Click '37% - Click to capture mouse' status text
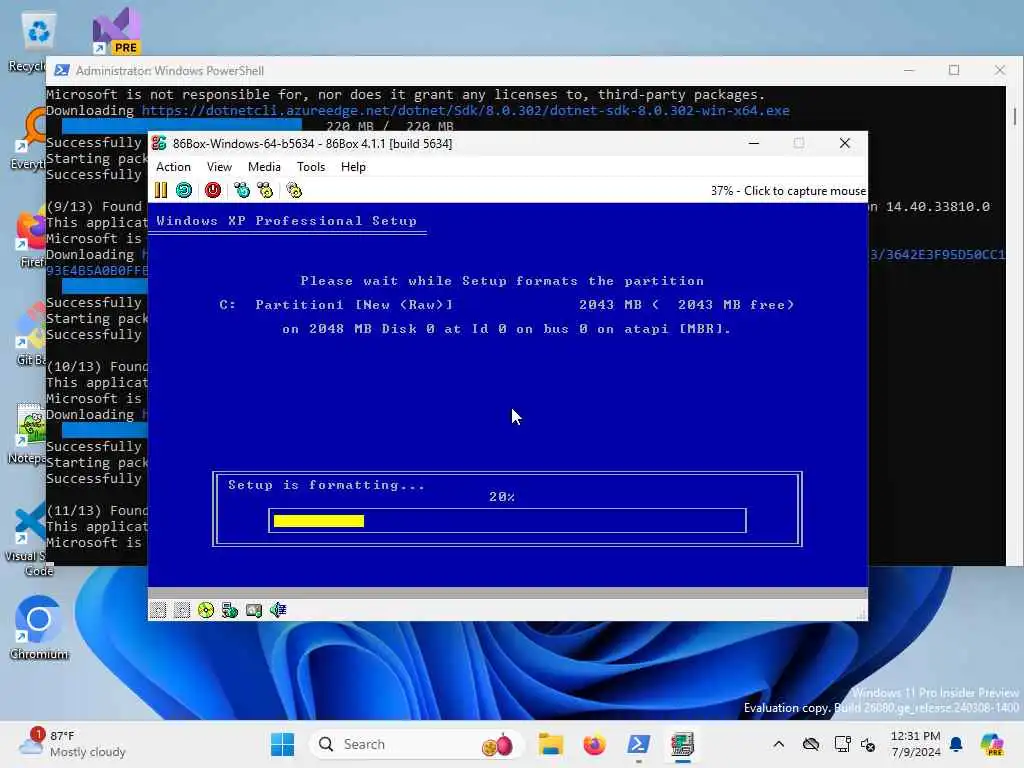This screenshot has width=1024, height=768. pos(788,191)
